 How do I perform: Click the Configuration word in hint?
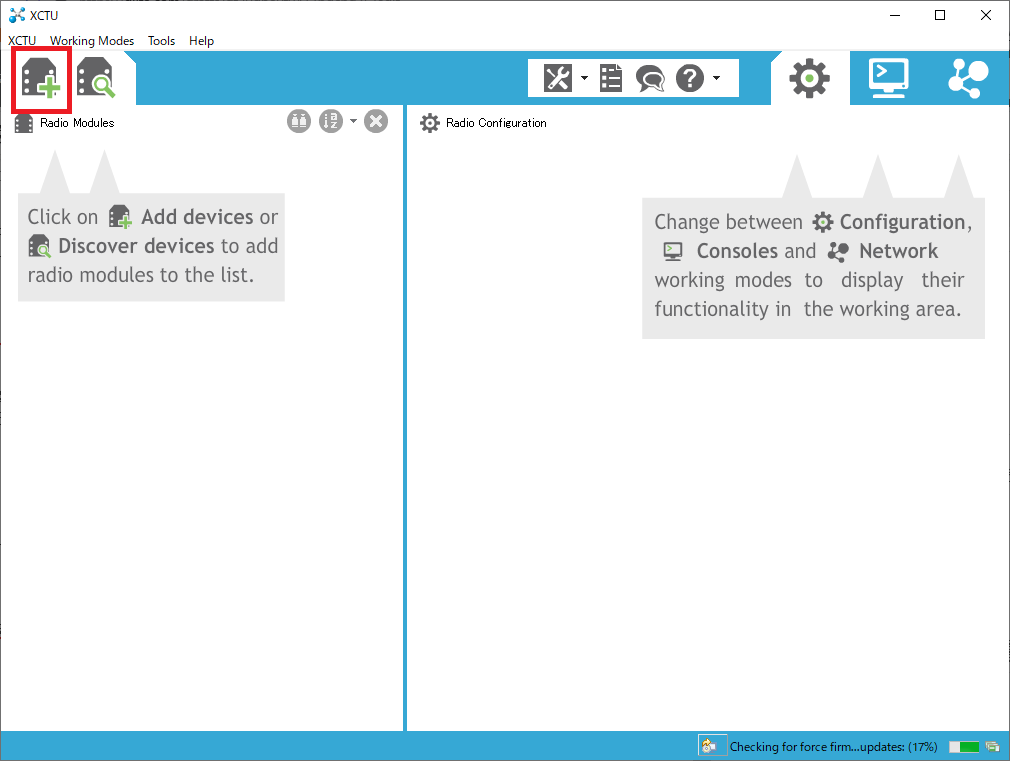pyautogui.click(x=902, y=222)
